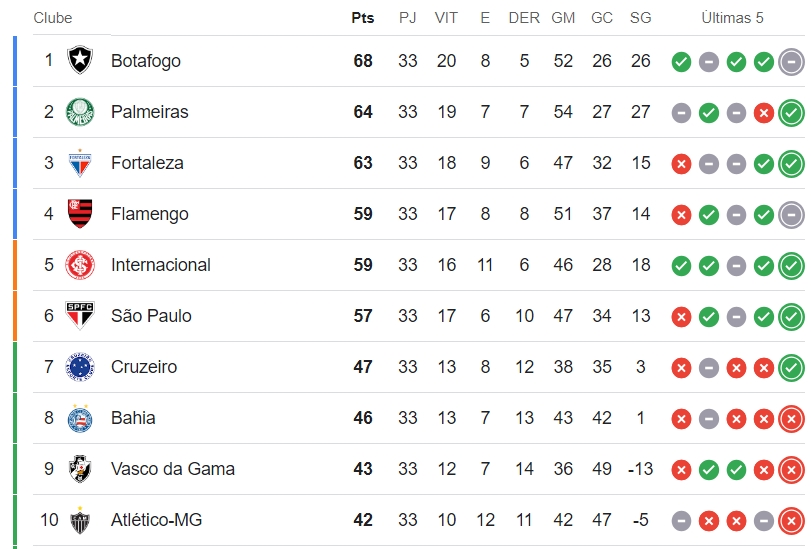The width and height of the screenshot is (811, 549).
Task: Click Internacional's row points value 59
Action: coord(363,265)
